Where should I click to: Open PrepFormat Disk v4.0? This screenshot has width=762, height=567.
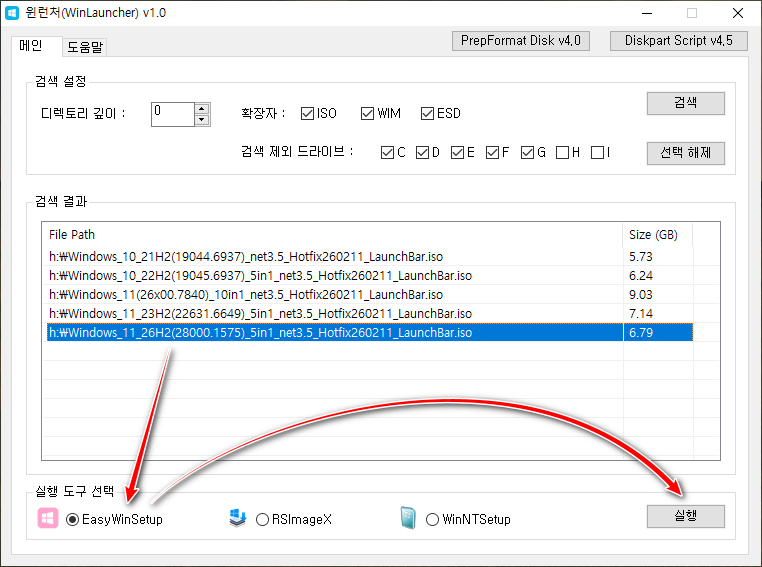[x=520, y=41]
